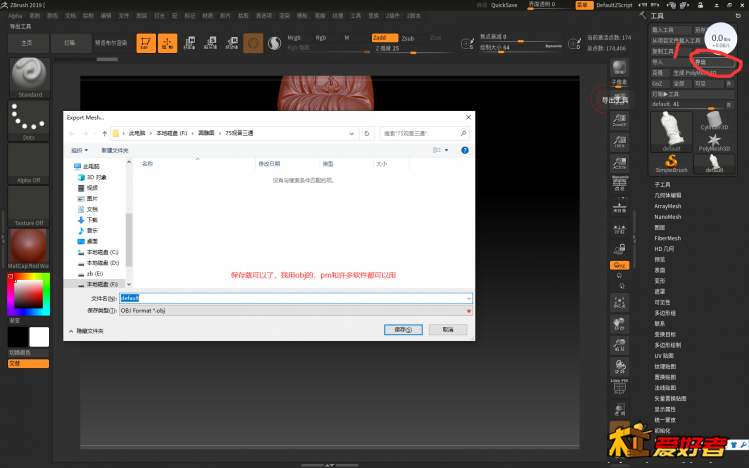The height and width of the screenshot is (468, 749).
Task: Open the Alpha Off slot
Action: point(29,163)
